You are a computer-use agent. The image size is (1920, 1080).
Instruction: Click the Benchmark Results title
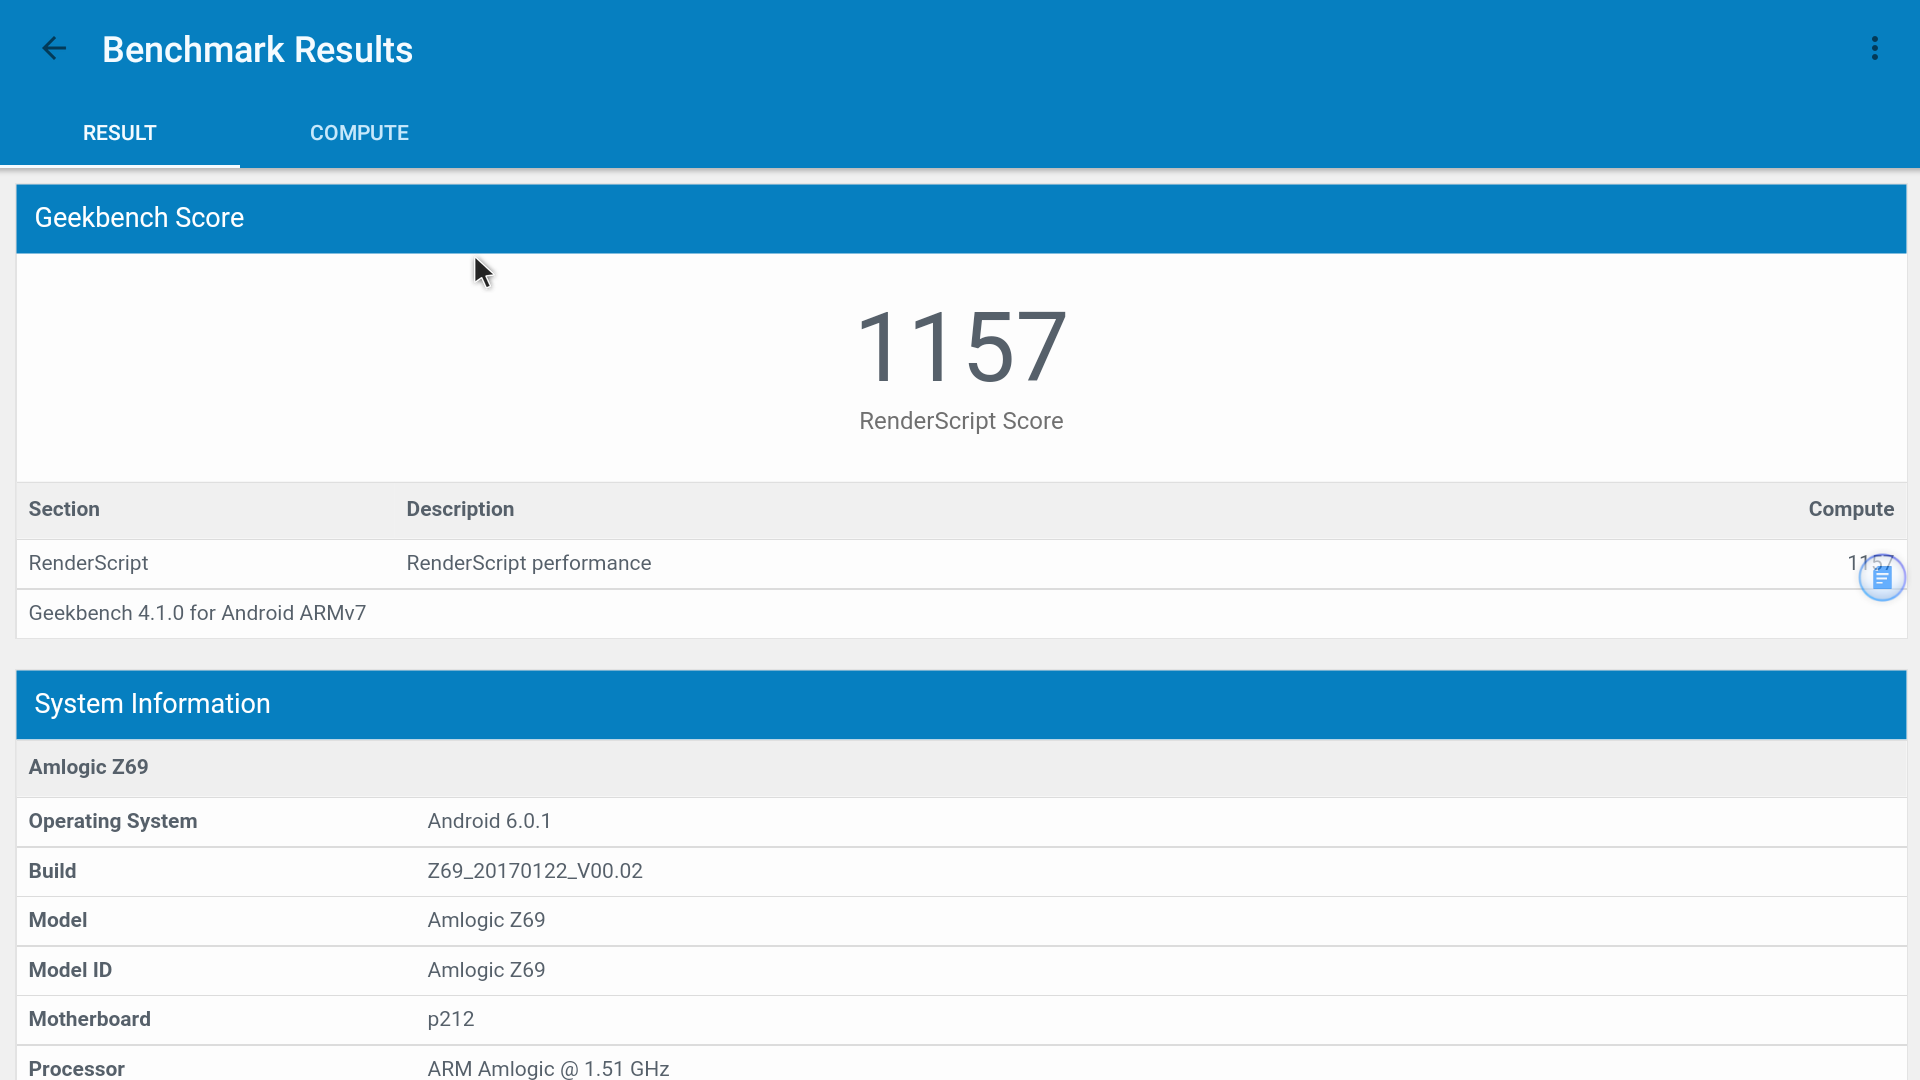tap(257, 50)
